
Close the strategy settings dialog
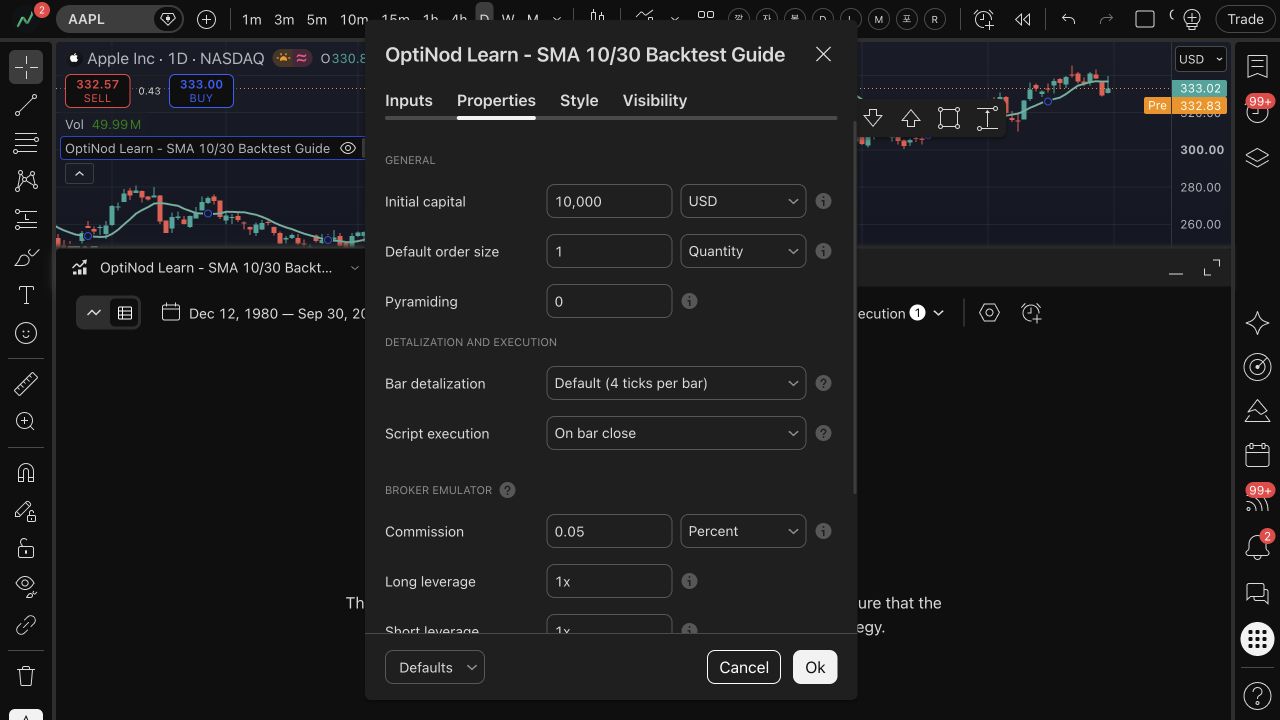click(823, 54)
